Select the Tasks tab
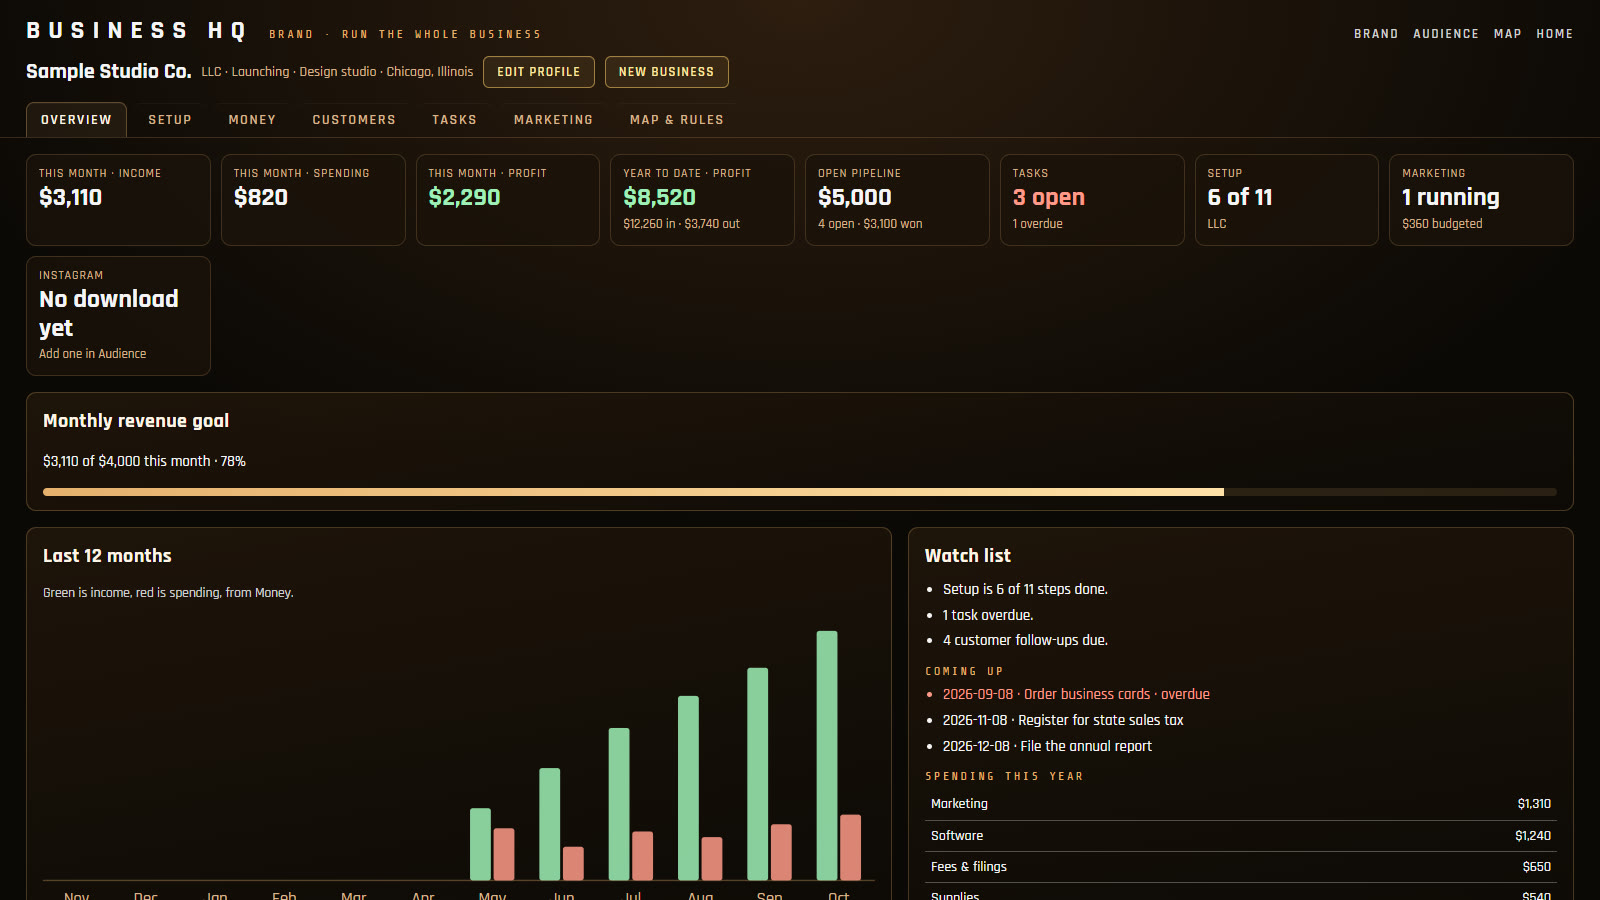This screenshot has width=1600, height=900. click(454, 120)
